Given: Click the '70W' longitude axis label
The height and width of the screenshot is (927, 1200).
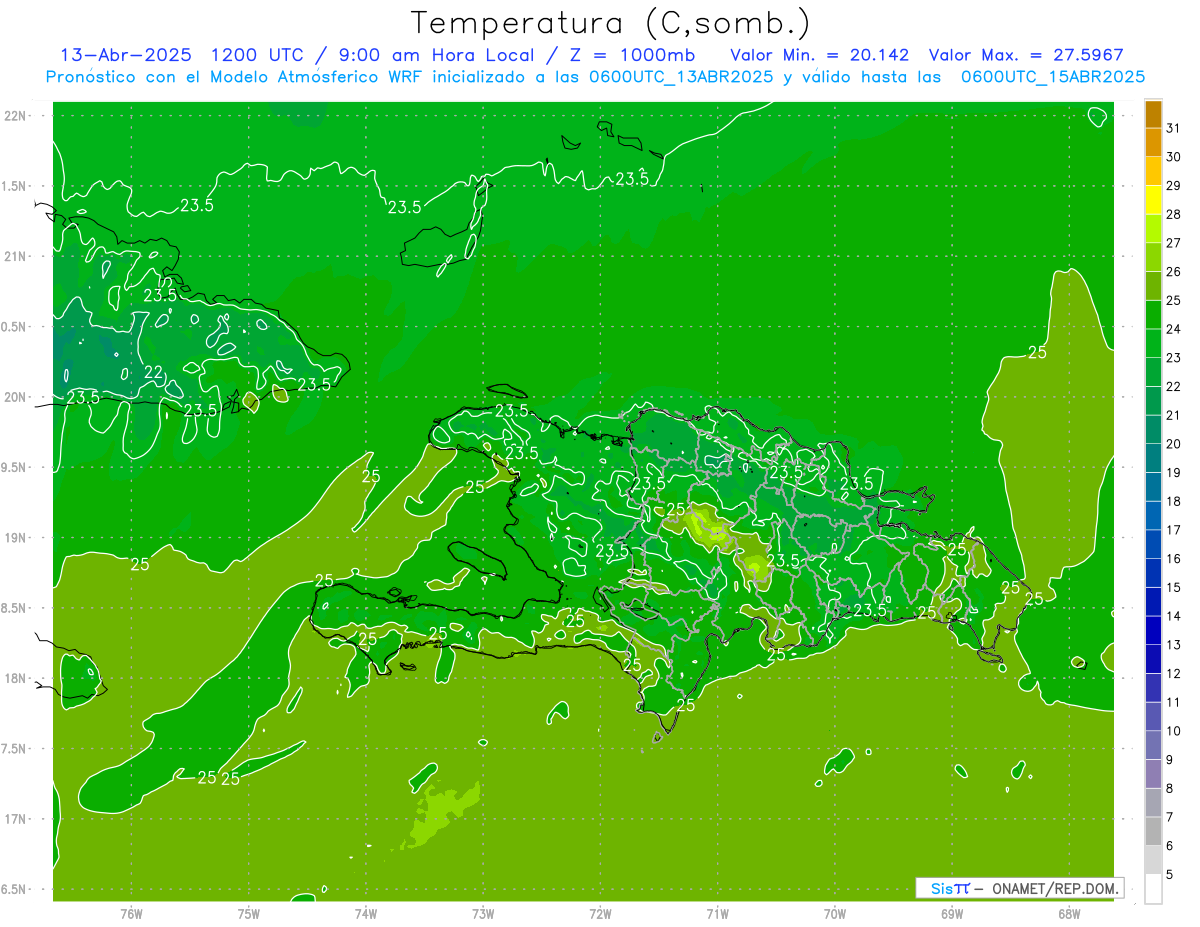Looking at the screenshot, I should pyautogui.click(x=835, y=914).
